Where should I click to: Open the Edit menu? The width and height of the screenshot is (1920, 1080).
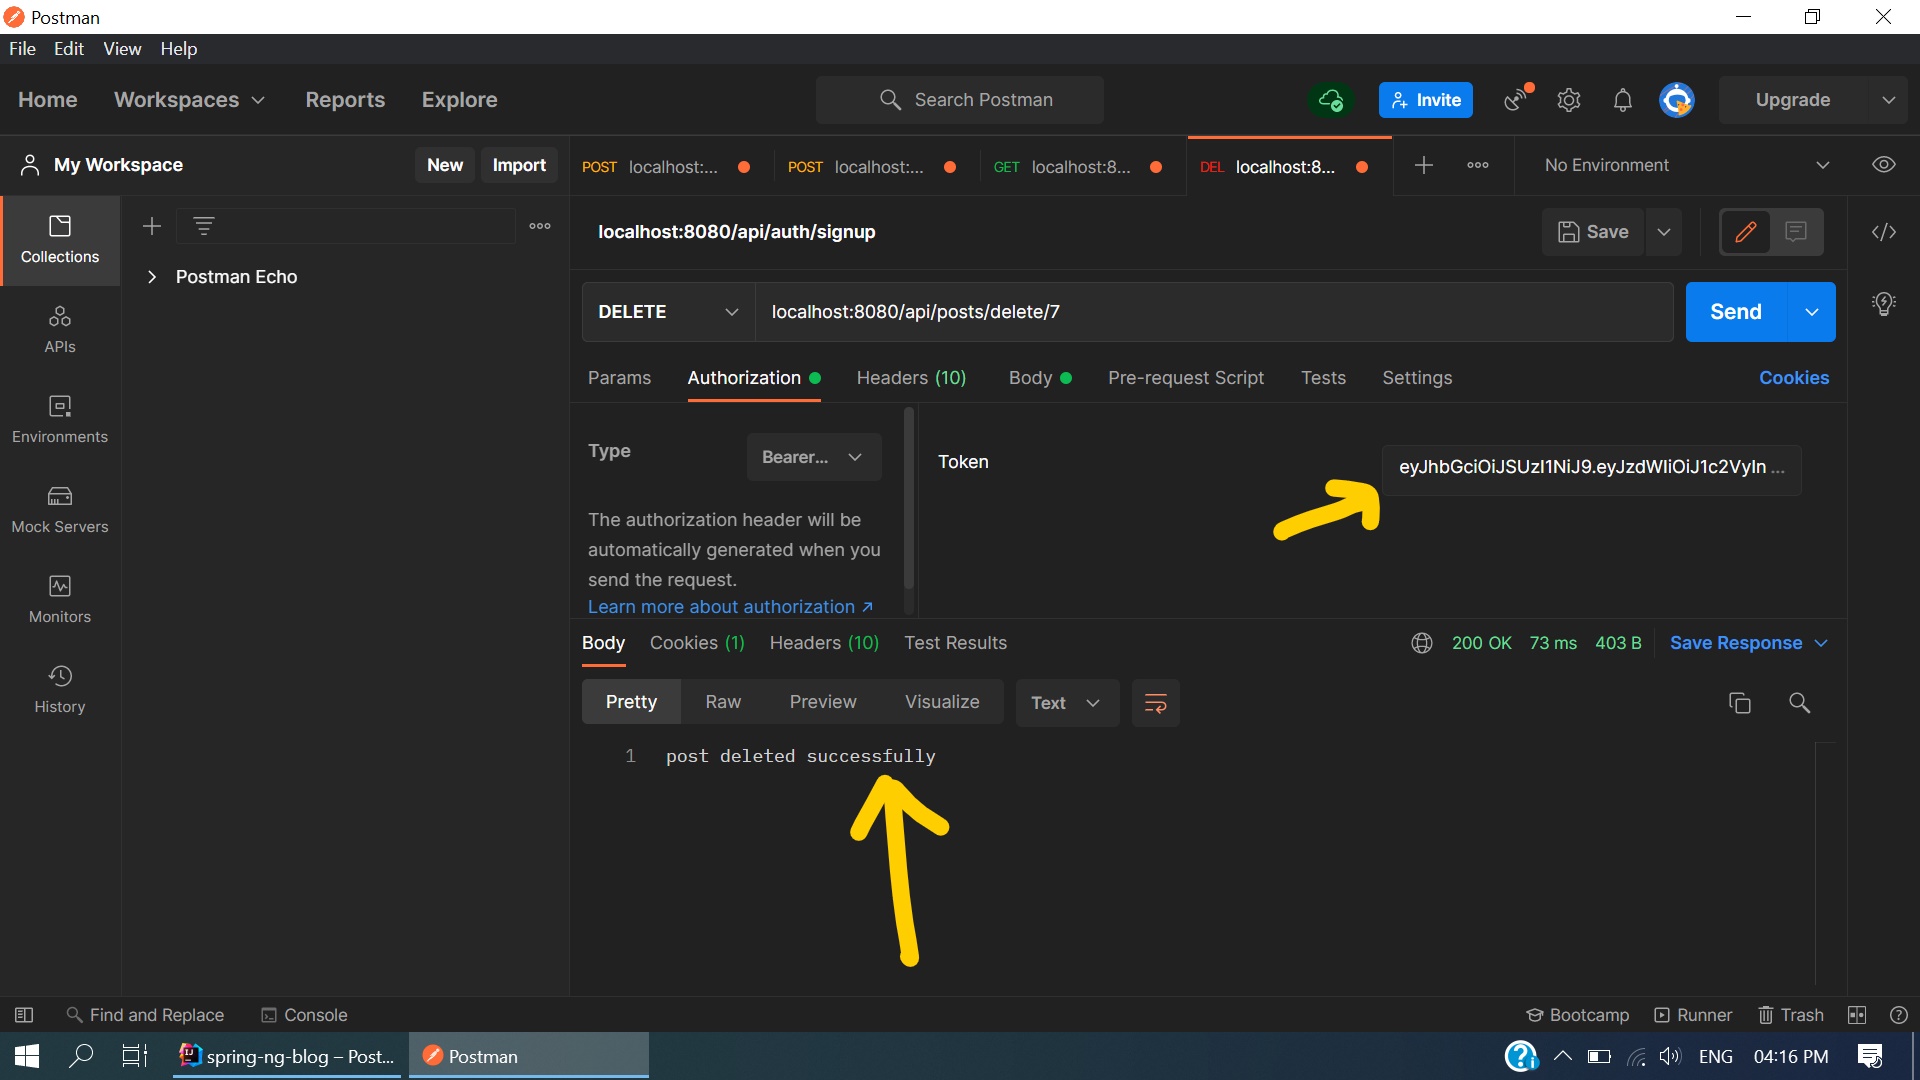click(x=68, y=49)
